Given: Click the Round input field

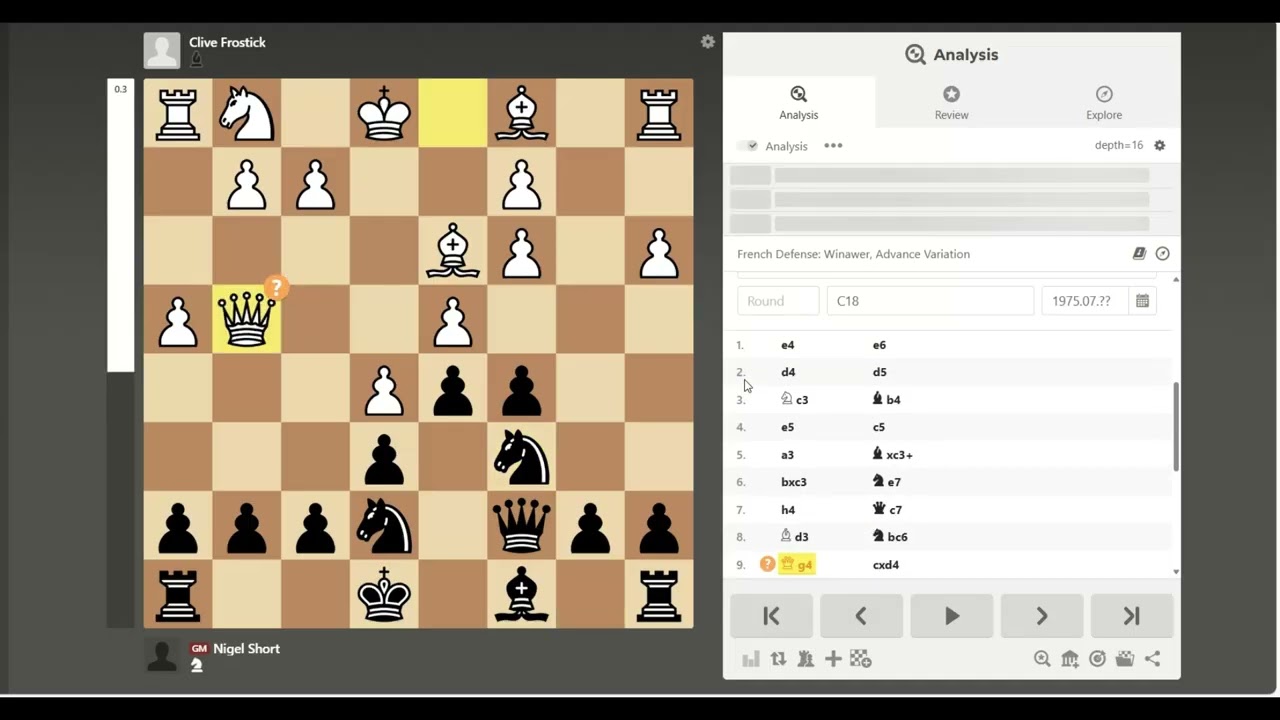Looking at the screenshot, I should (778, 301).
